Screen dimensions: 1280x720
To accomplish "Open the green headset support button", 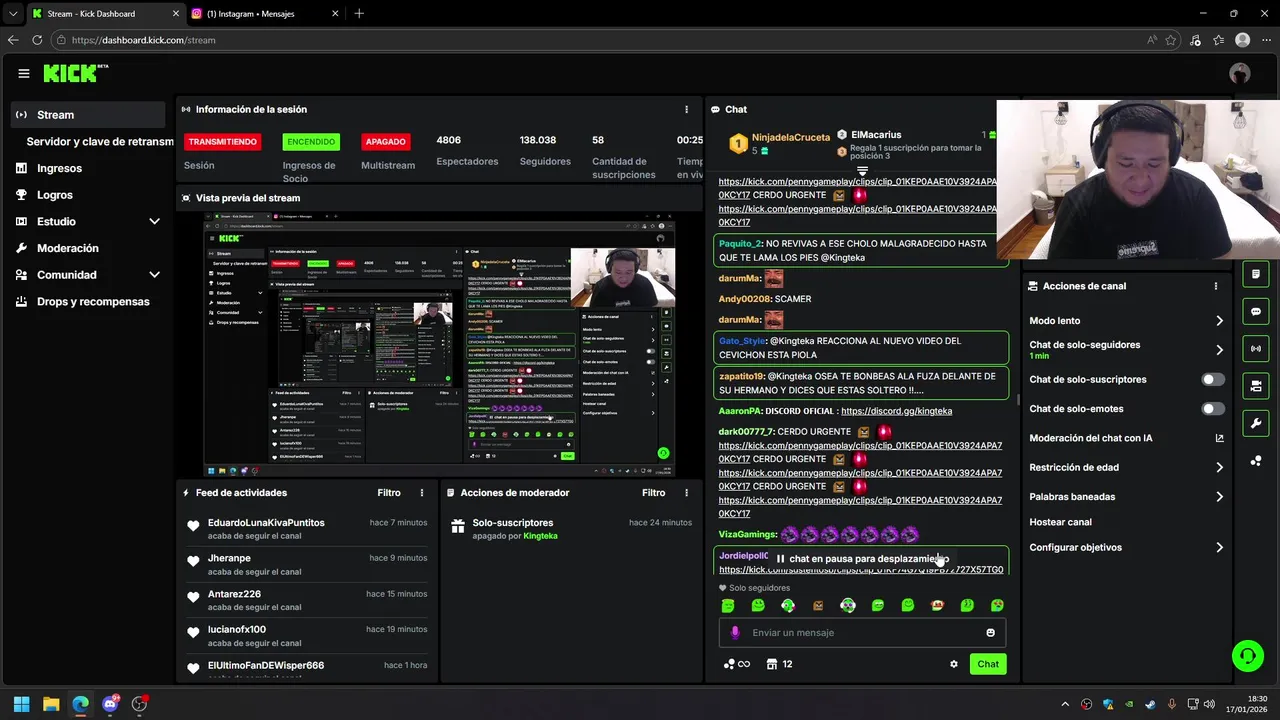I will pyautogui.click(x=1248, y=656).
